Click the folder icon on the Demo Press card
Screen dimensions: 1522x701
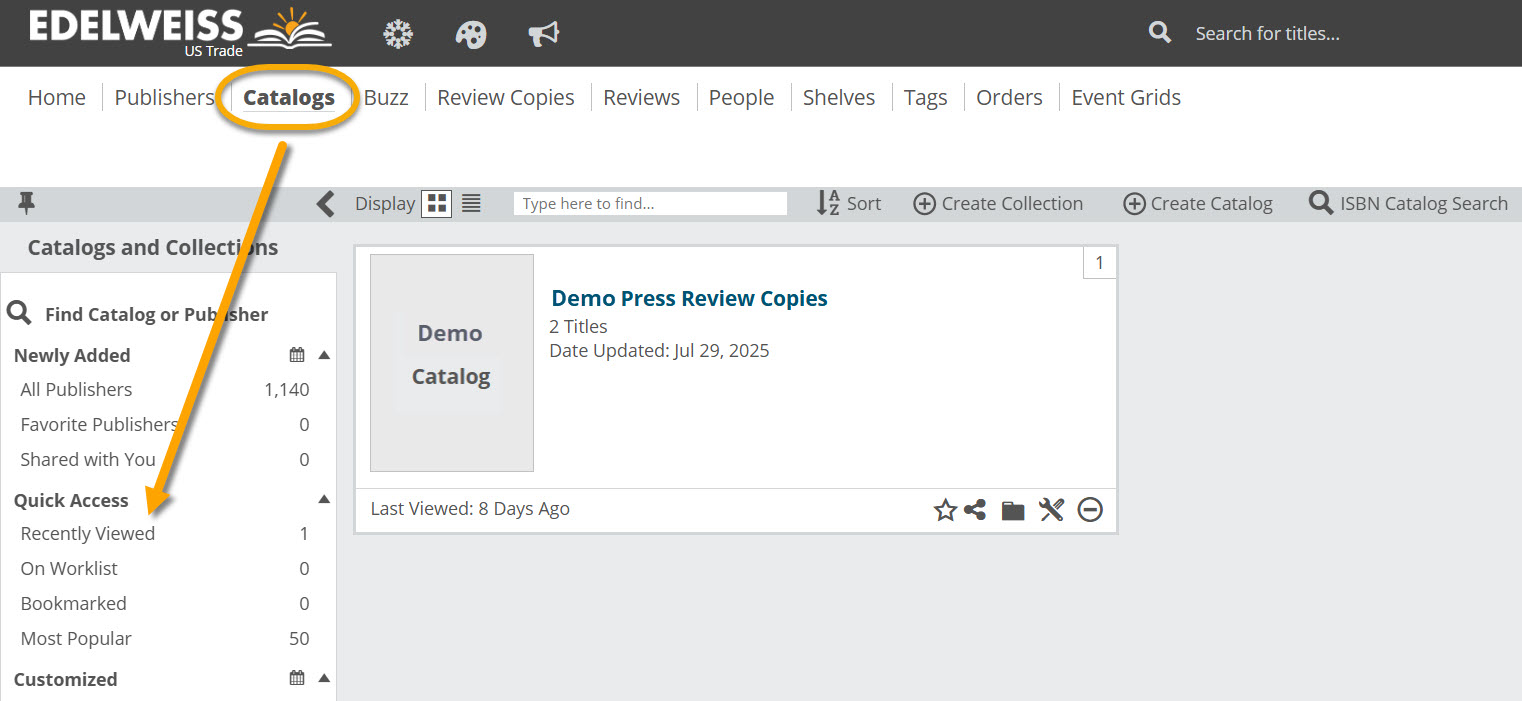click(x=1013, y=511)
